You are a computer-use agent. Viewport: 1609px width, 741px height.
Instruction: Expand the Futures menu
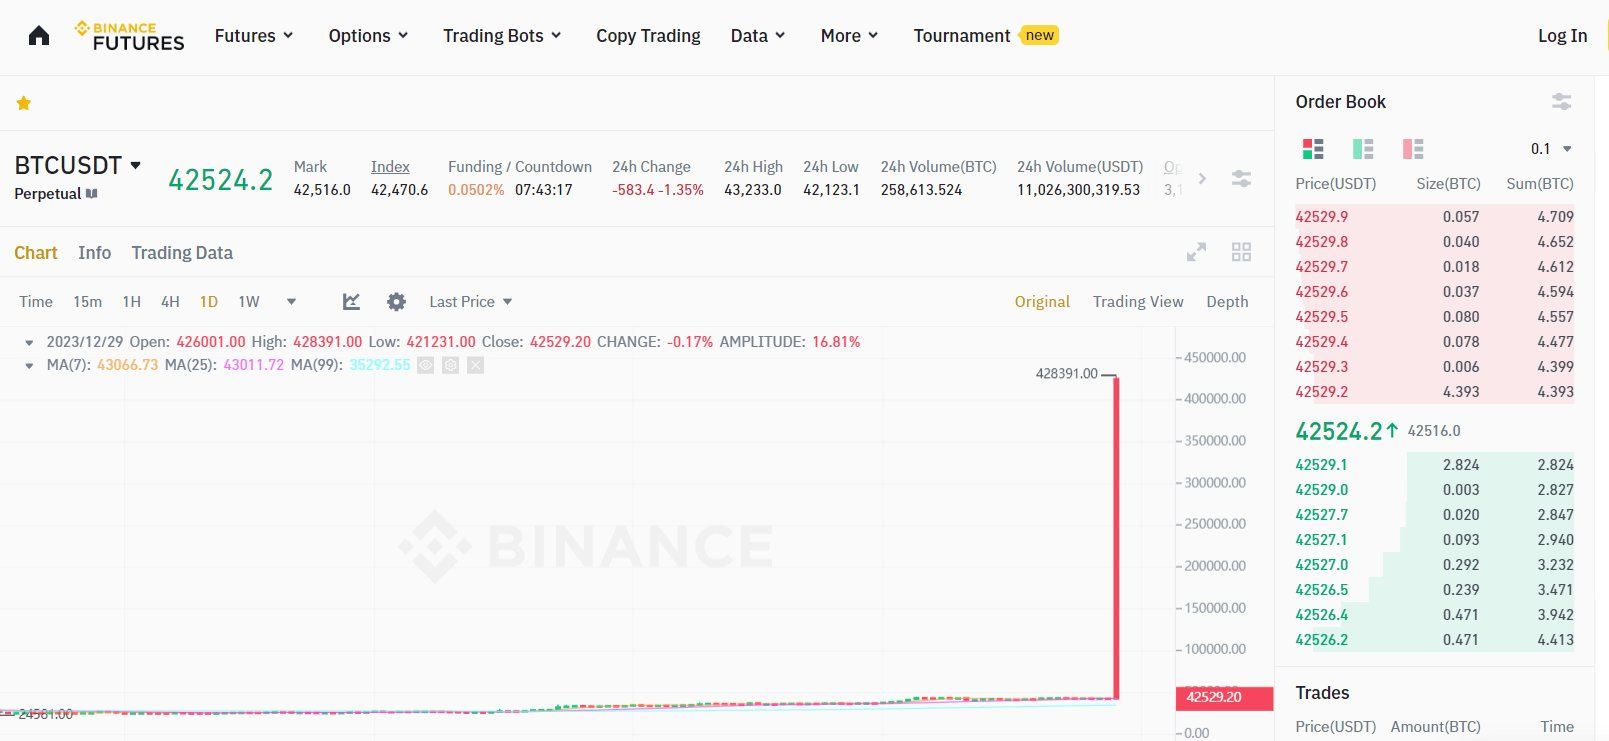[x=254, y=36]
